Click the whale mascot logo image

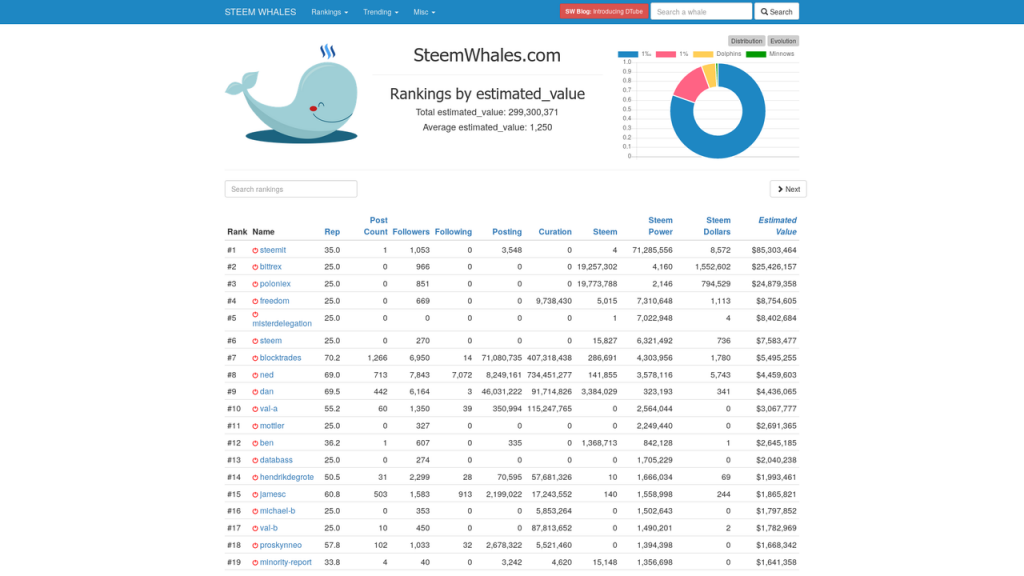tap(292, 93)
